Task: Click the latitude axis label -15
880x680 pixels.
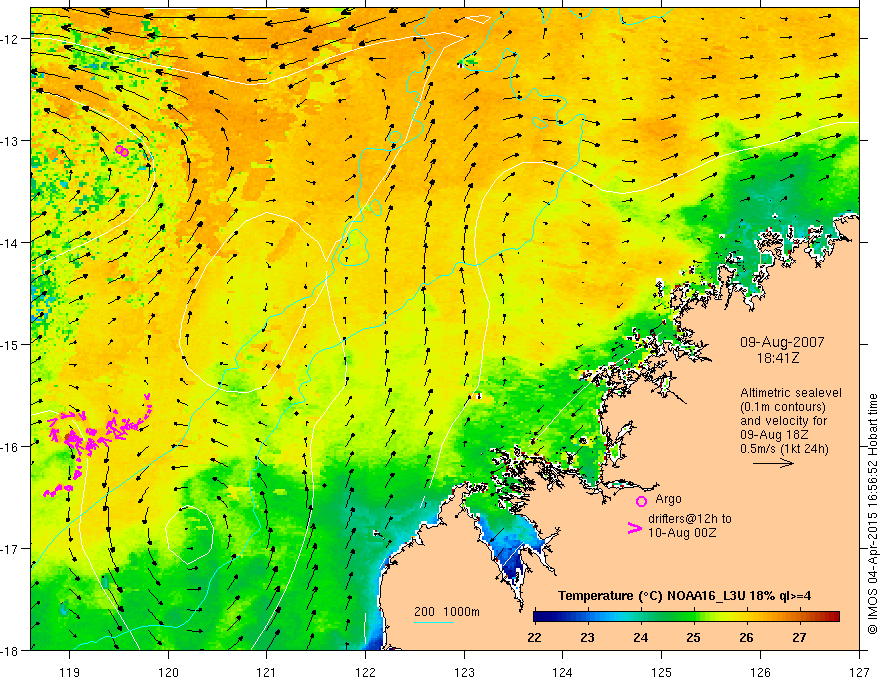Action: [10, 344]
